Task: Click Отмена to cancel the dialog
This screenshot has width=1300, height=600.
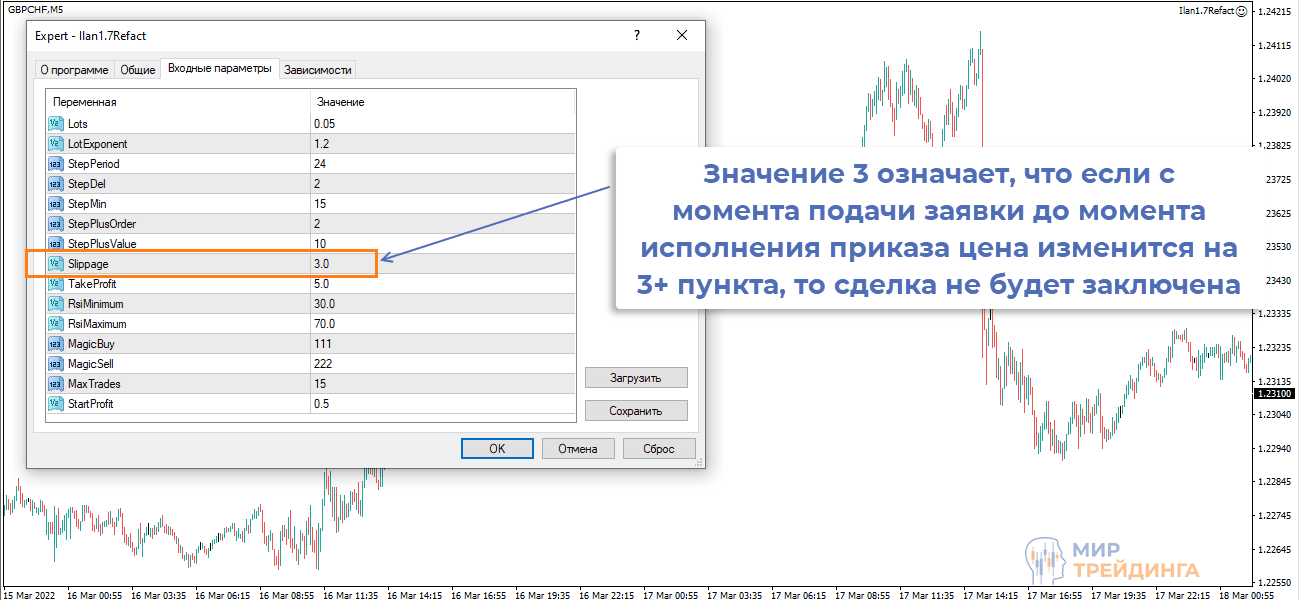Action: (x=577, y=448)
